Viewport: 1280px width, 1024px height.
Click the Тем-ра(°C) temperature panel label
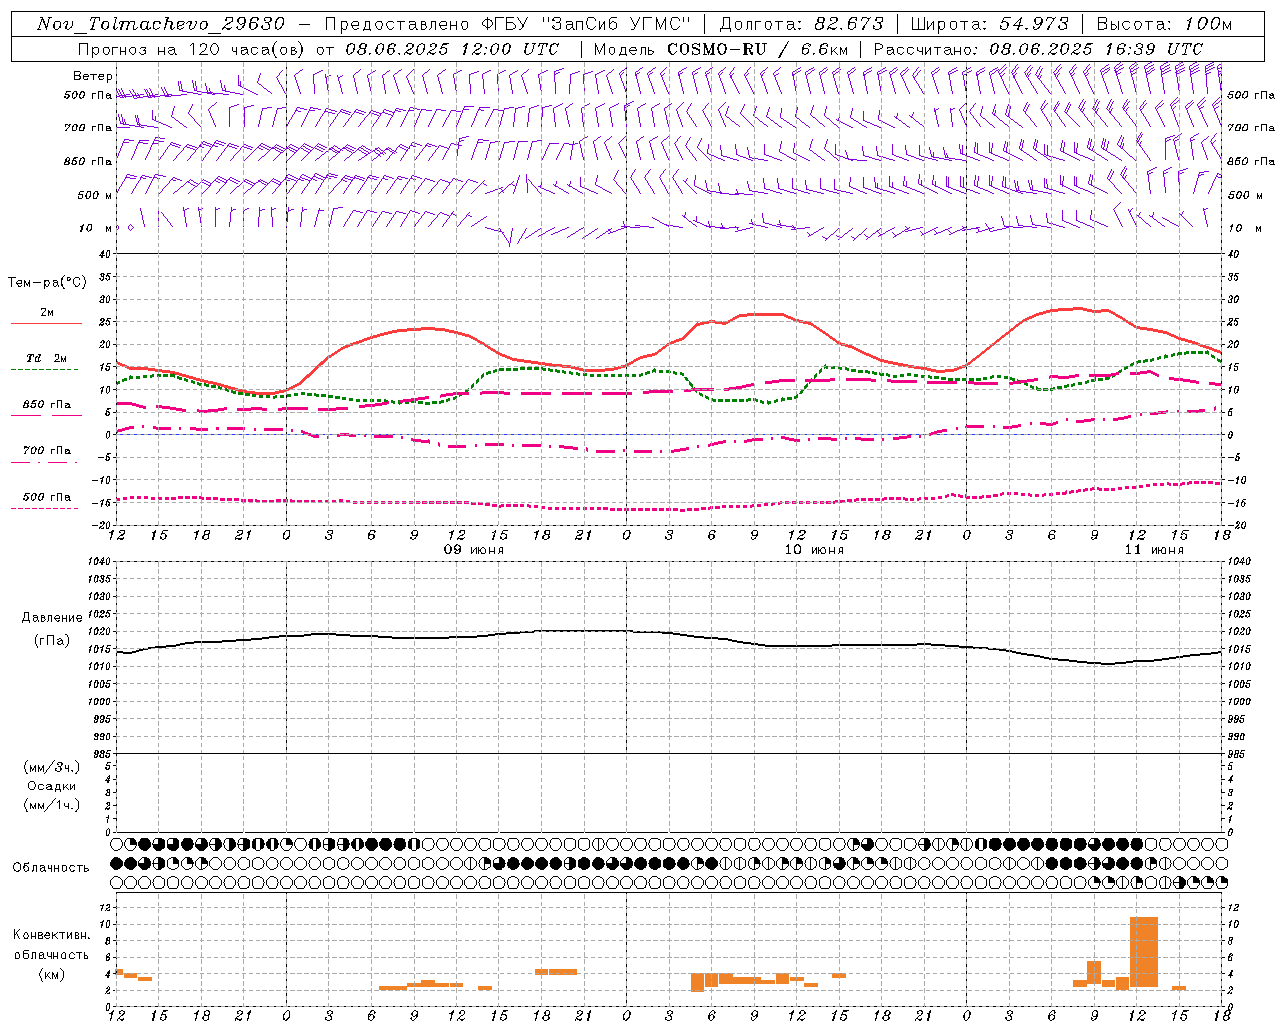click(47, 283)
